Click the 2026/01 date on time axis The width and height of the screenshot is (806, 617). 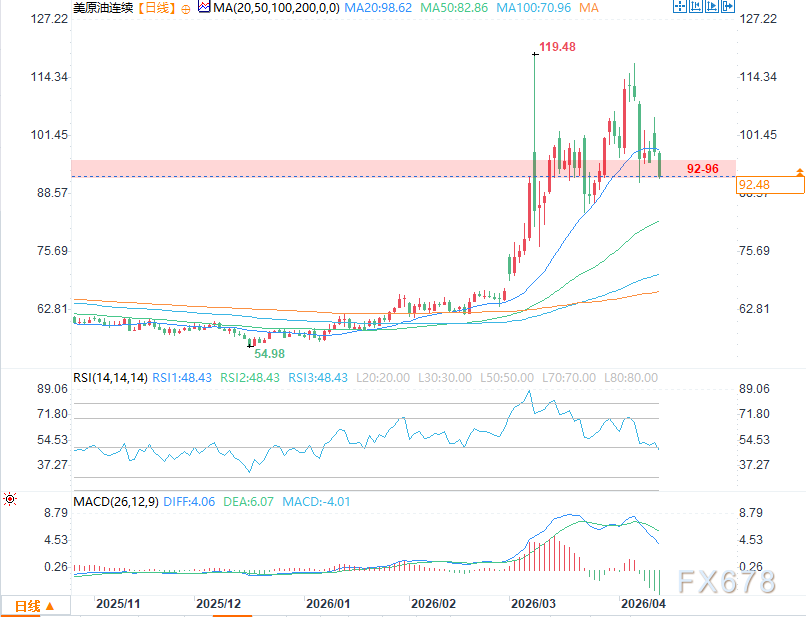pos(328,604)
